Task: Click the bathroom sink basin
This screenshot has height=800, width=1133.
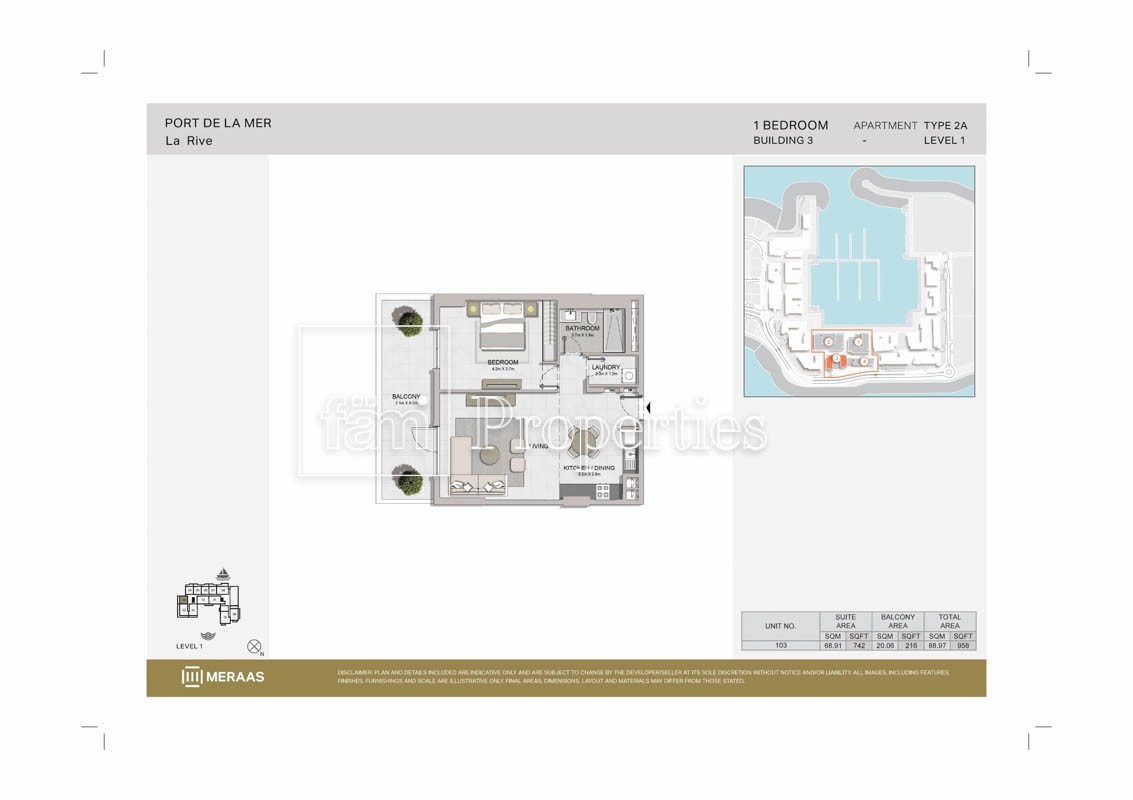Action: coord(570,316)
